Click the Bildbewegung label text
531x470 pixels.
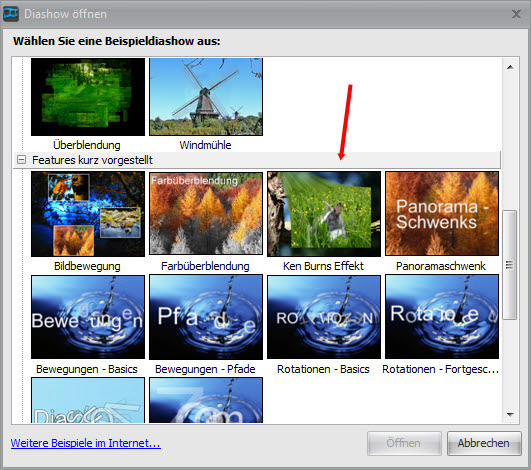pos(87,266)
